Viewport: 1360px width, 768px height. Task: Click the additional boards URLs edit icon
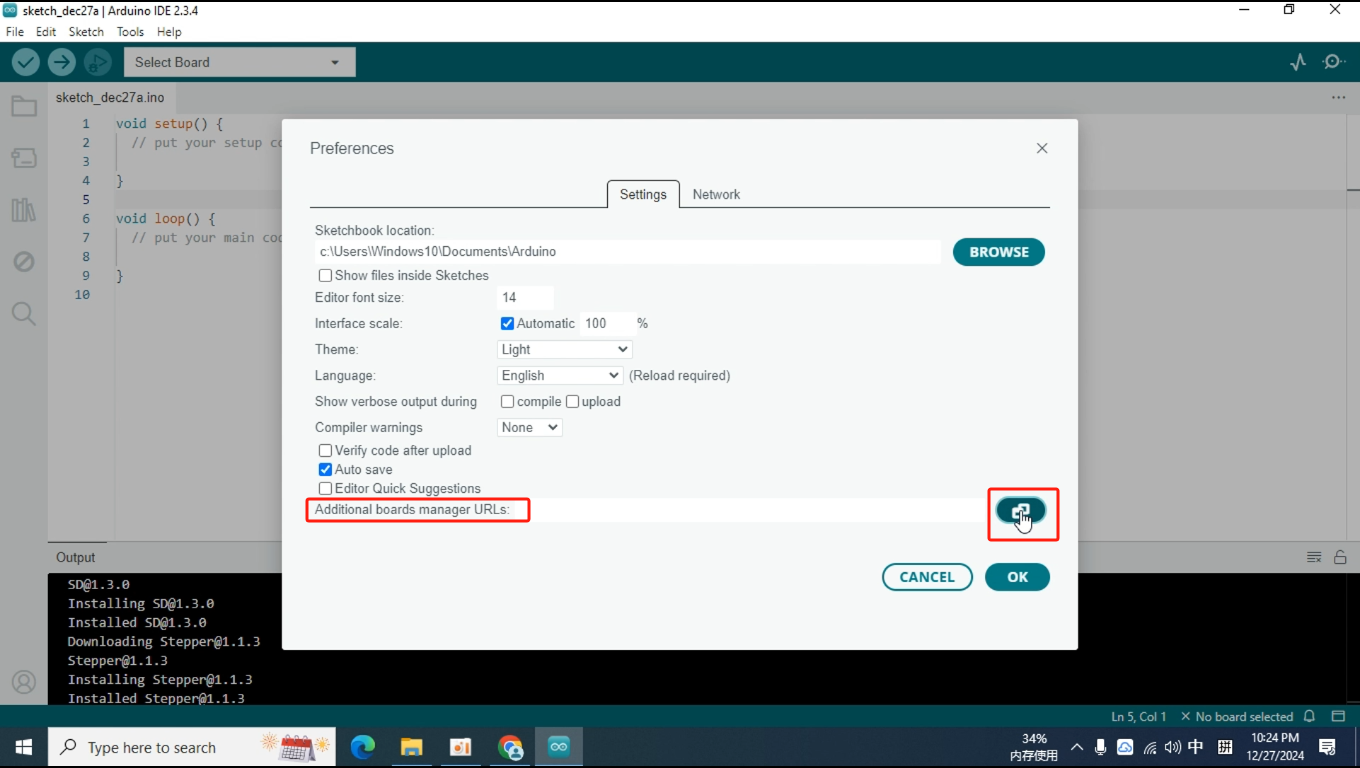[1021, 511]
